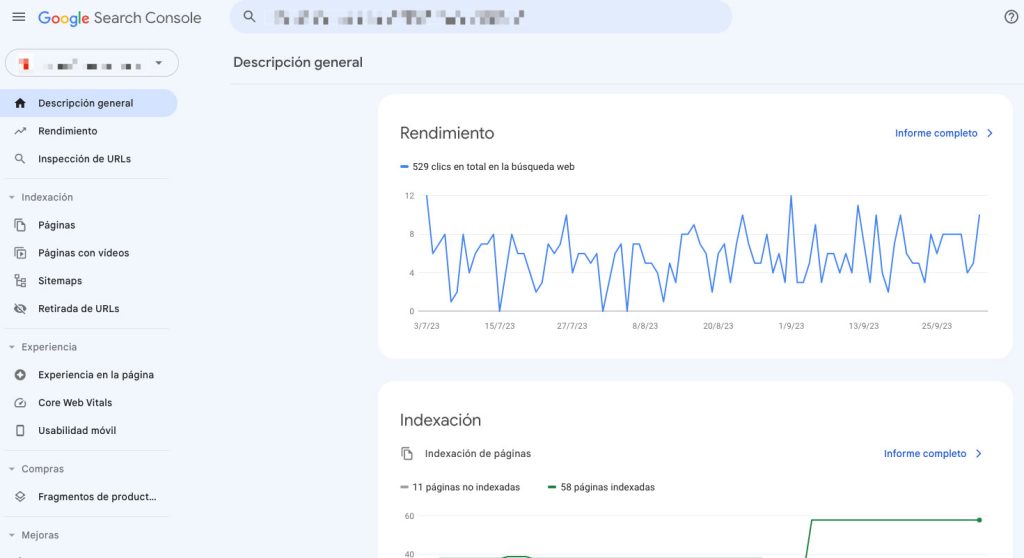Click the Experiencia en la página icon

pyautogui.click(x=20, y=375)
